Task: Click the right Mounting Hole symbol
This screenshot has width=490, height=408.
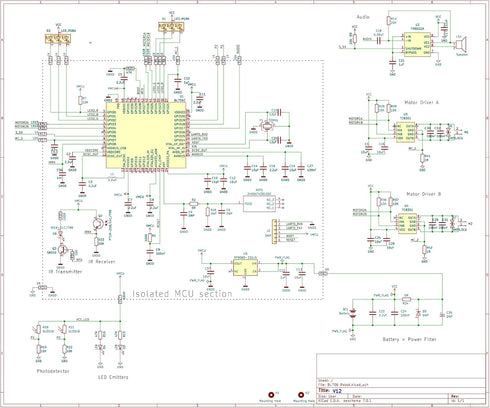Action: pos(301,395)
